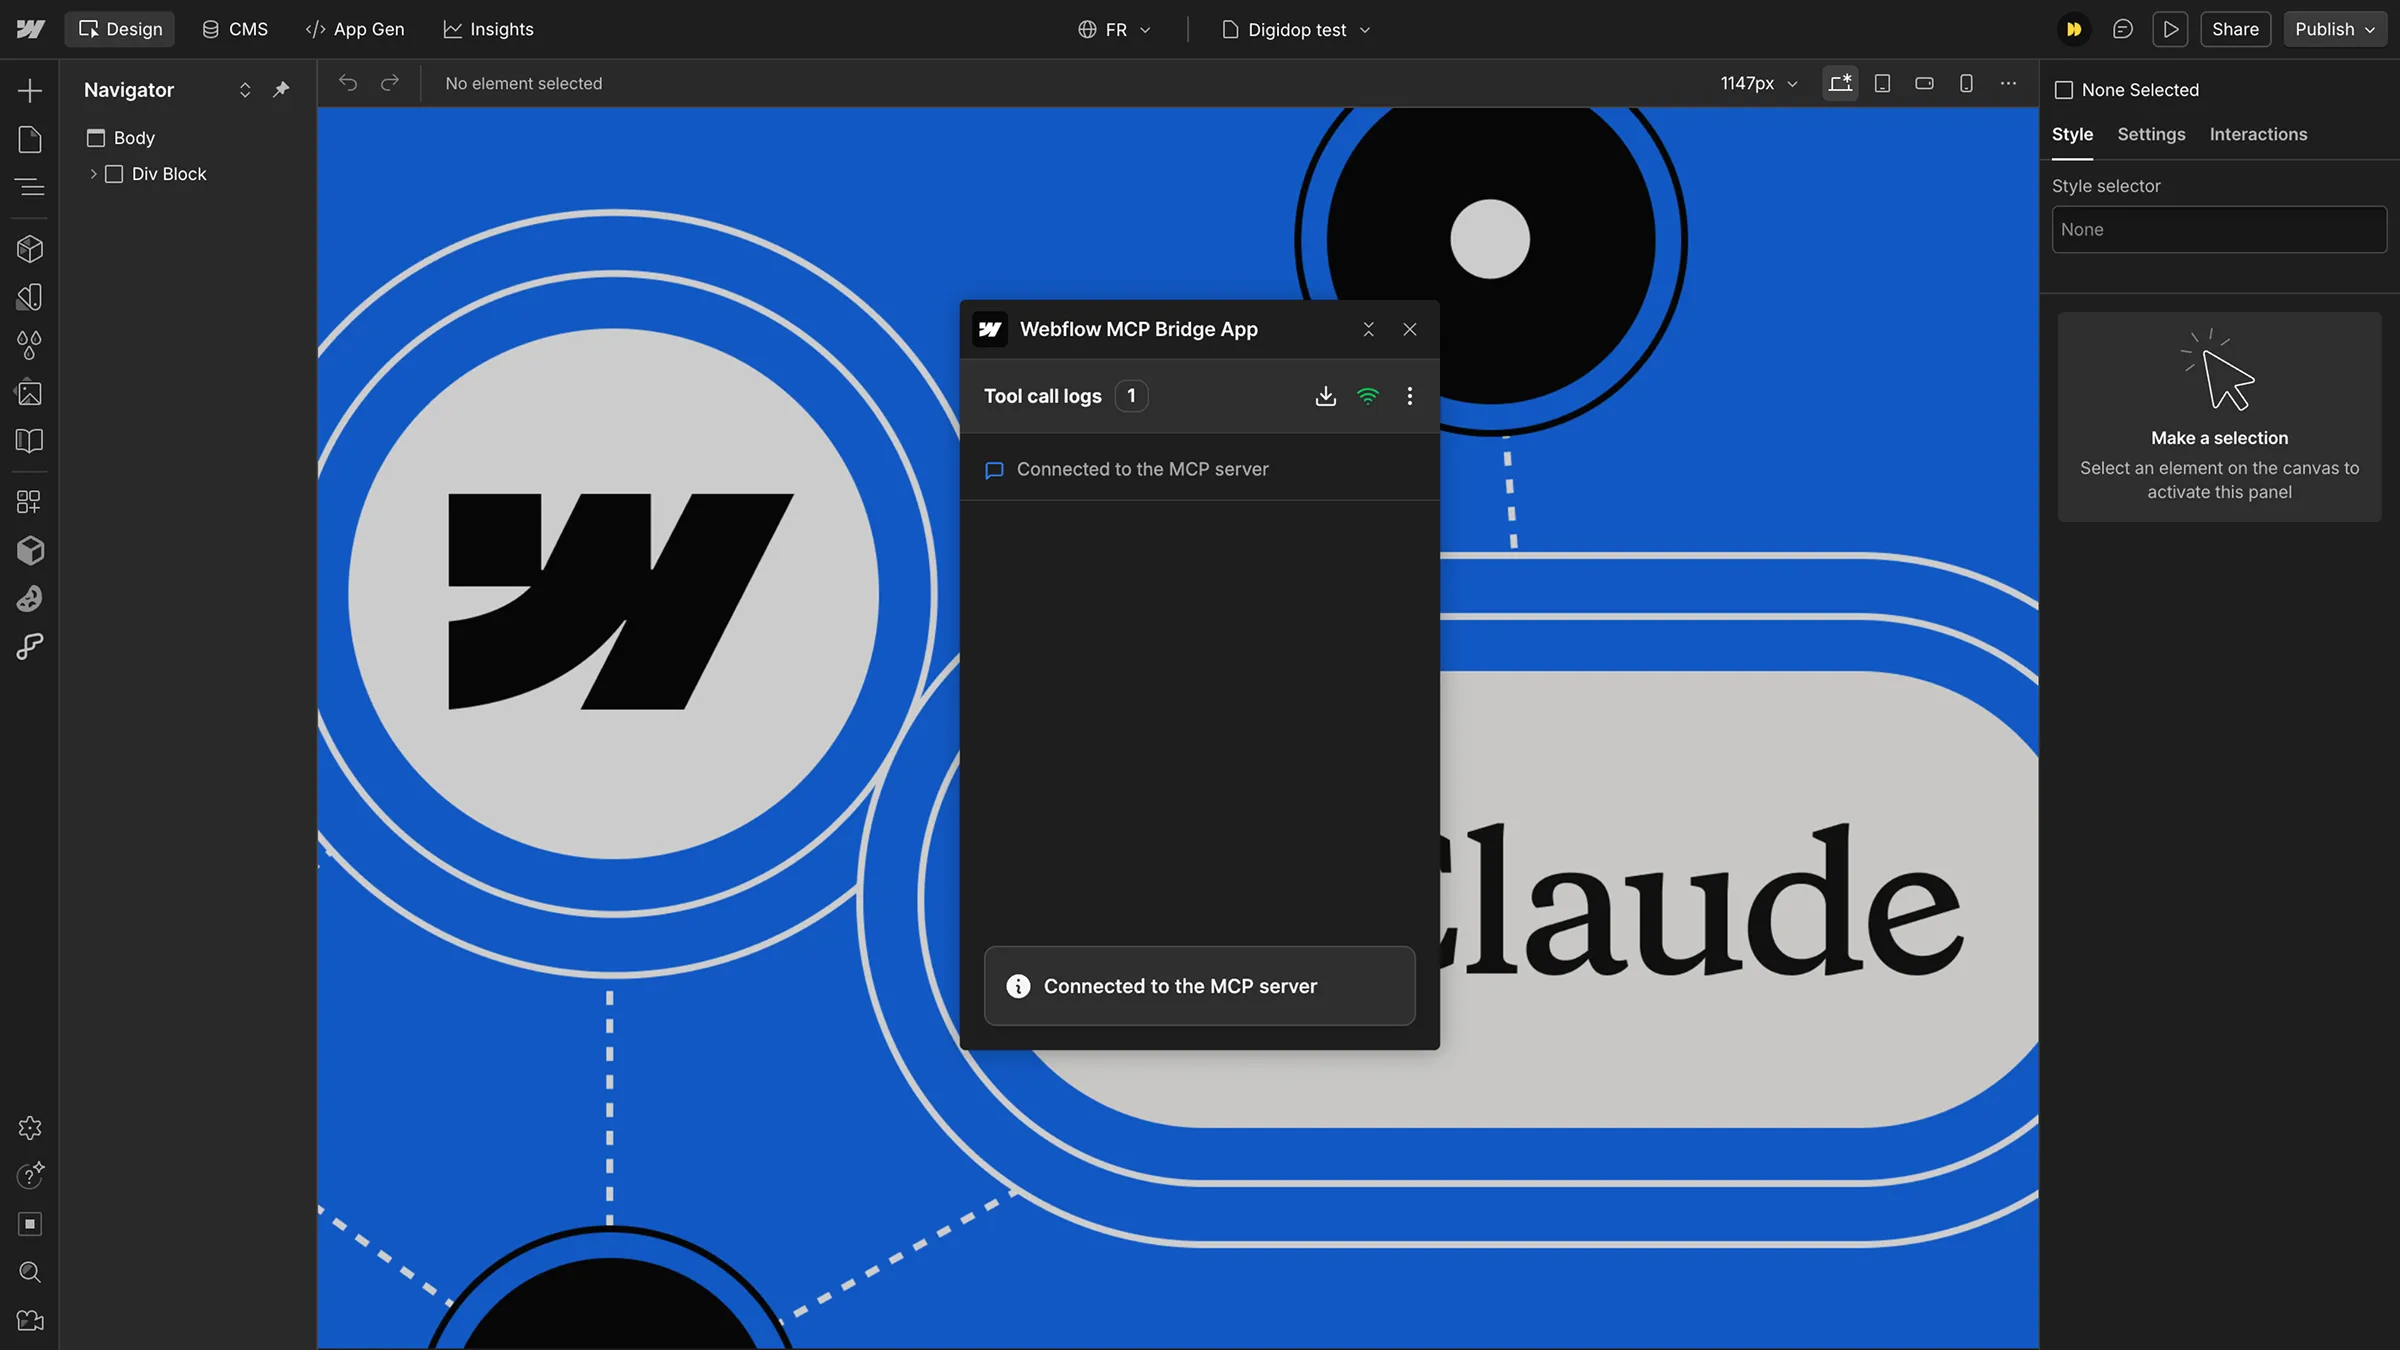The height and width of the screenshot is (1350, 2400).
Task: Switch to Design mode
Action: coord(120,29)
